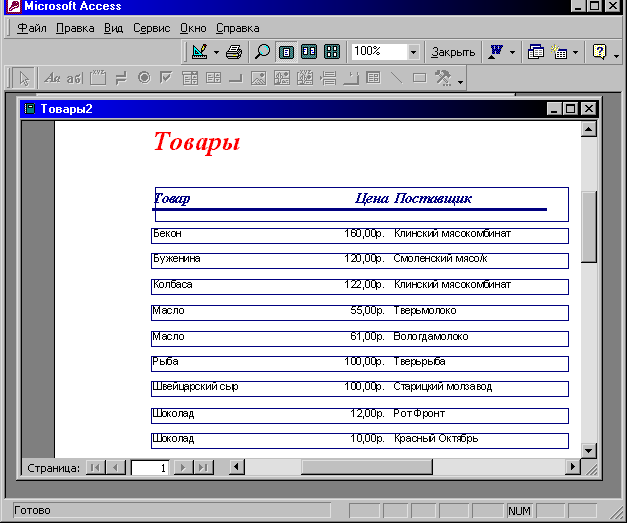Viewport: 627px width, 523px height.
Task: Select the Subform/Subreport tool
Action: pos(373,78)
